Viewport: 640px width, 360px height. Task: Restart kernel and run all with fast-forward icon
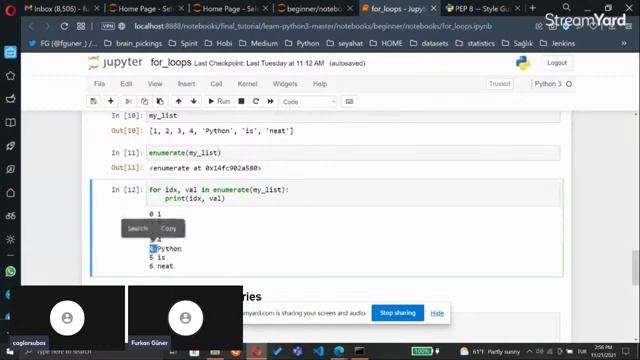(x=270, y=101)
